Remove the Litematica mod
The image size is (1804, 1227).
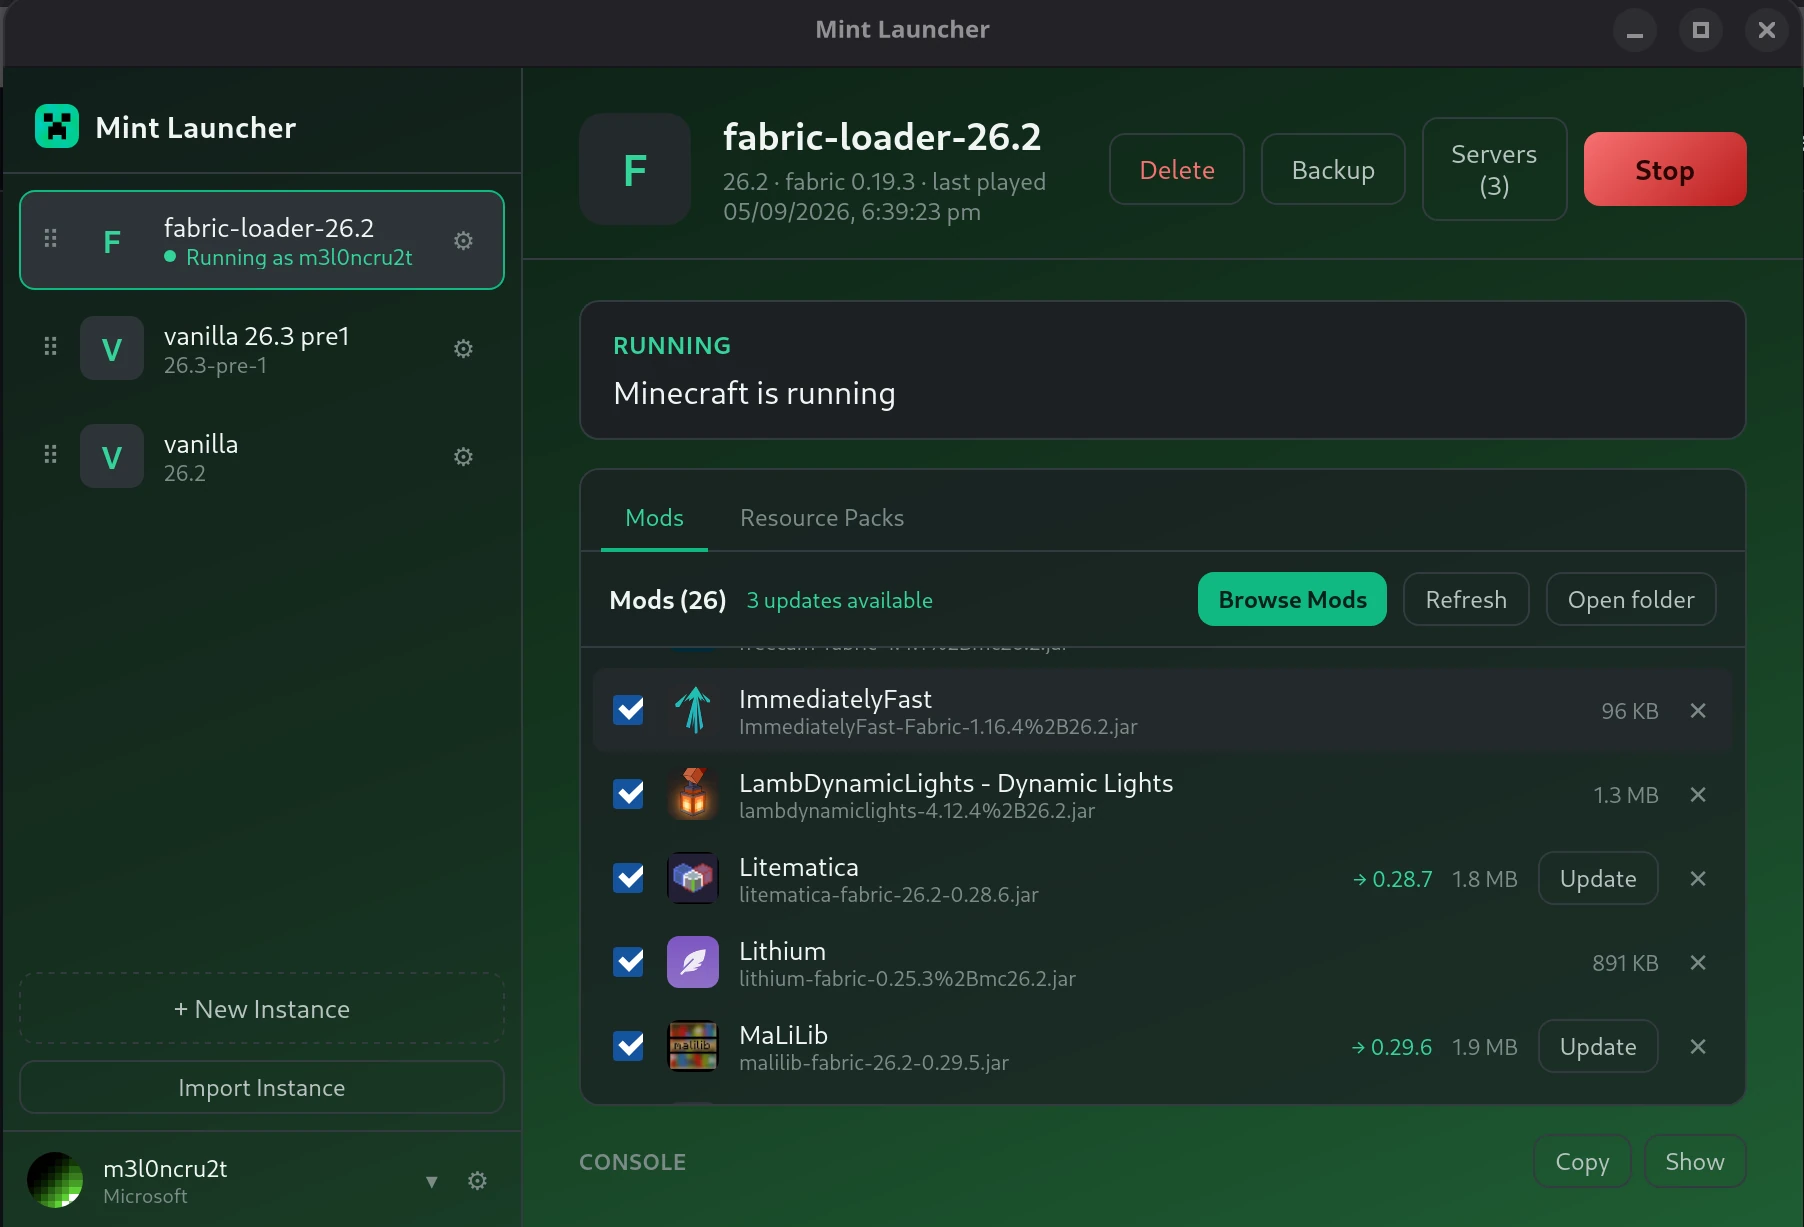pyautogui.click(x=1698, y=879)
